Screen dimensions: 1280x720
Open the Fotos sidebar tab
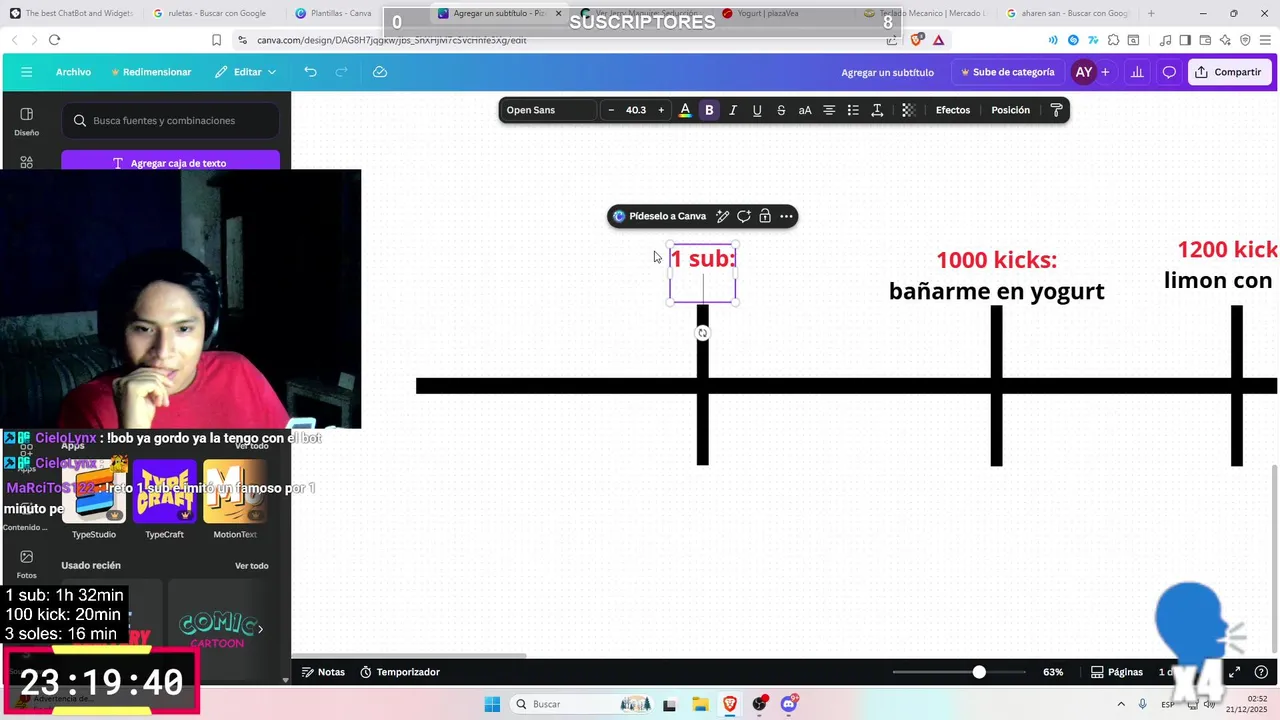click(x=27, y=564)
